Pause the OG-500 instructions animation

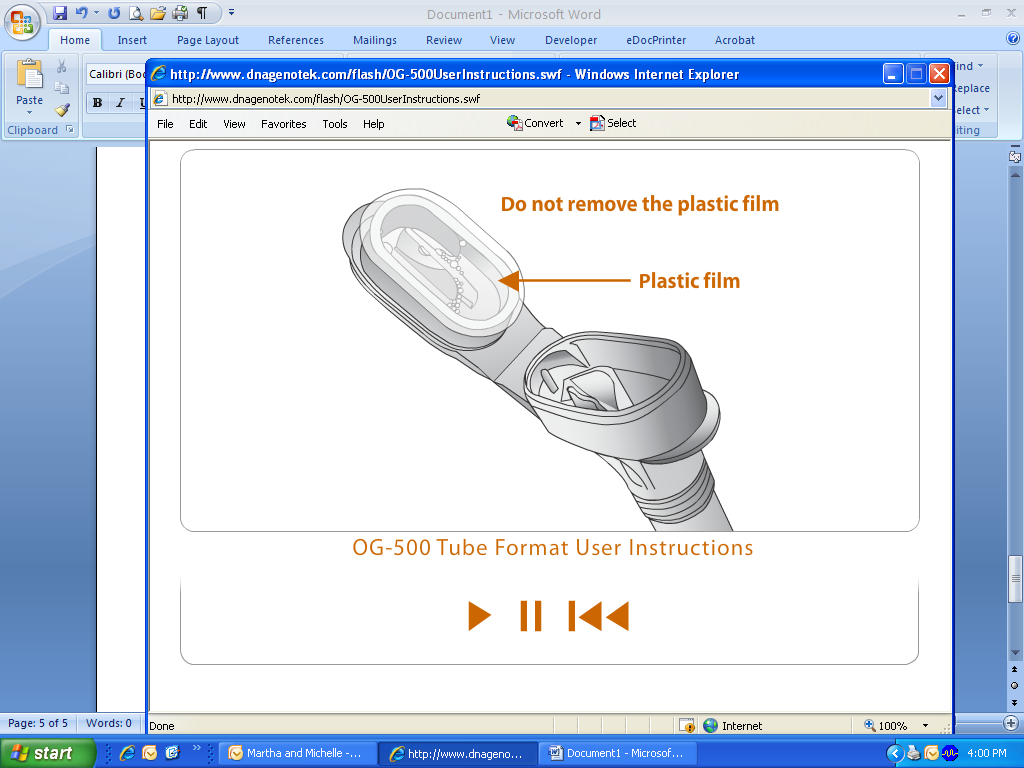(x=531, y=616)
